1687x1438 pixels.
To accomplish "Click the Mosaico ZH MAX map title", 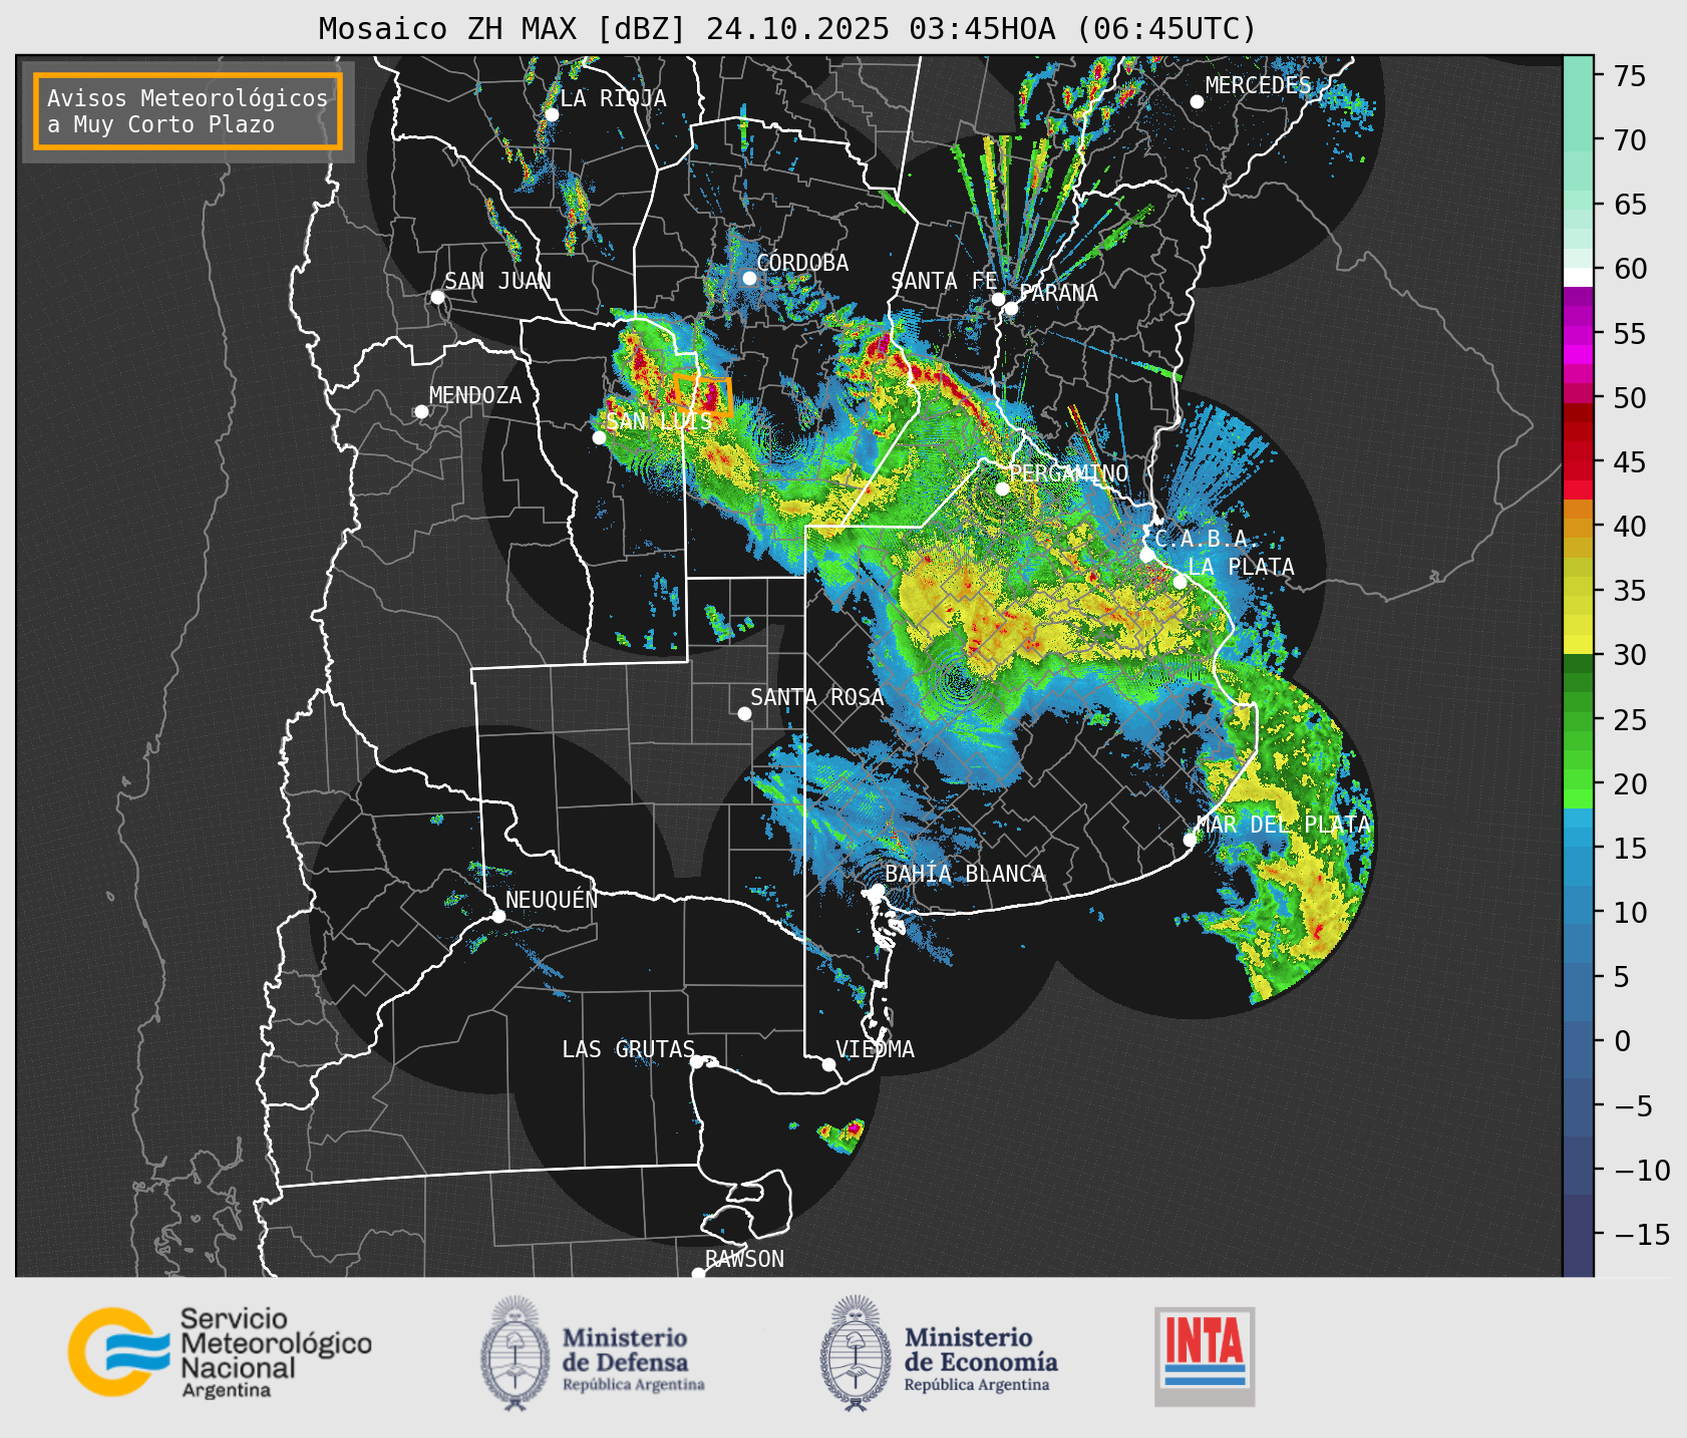I will (787, 29).
